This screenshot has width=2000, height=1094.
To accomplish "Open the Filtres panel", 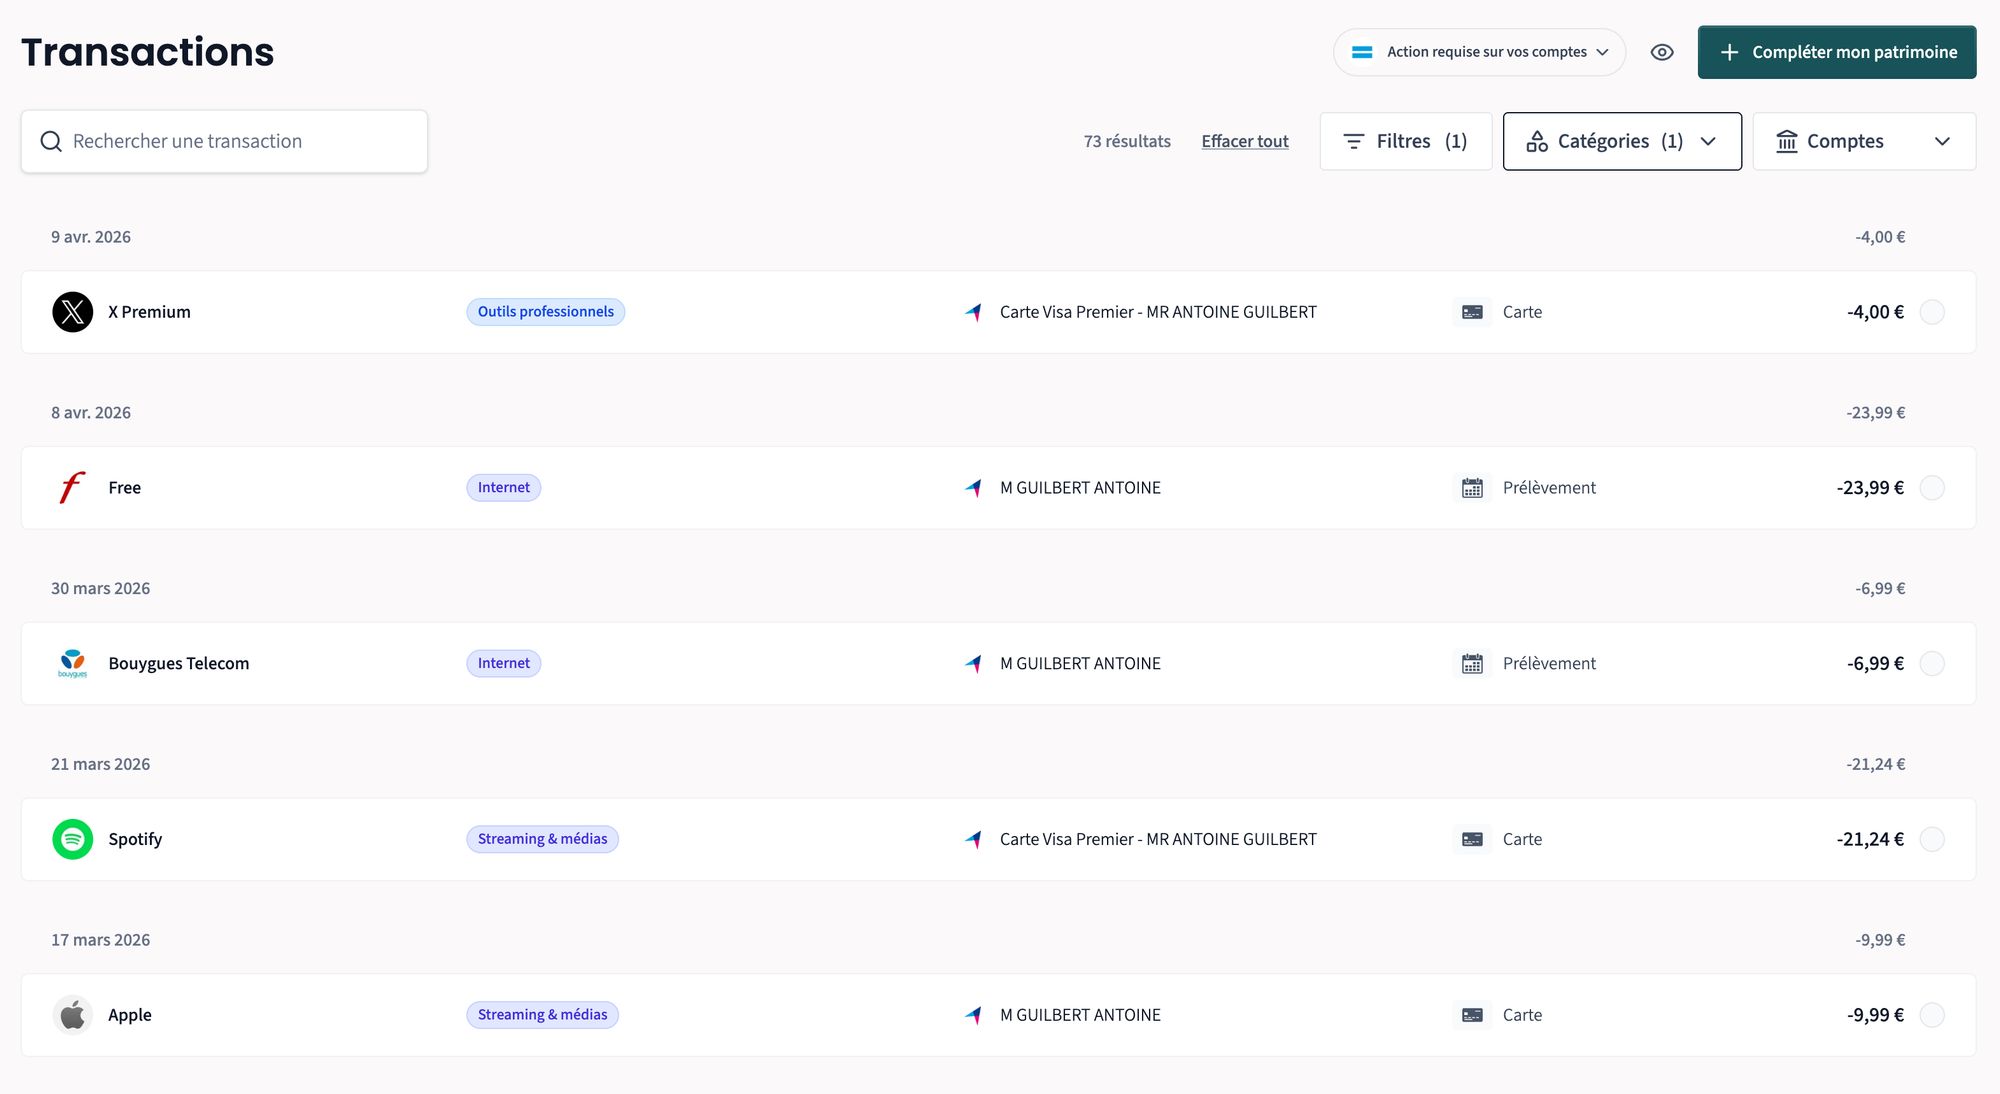I will [1405, 141].
